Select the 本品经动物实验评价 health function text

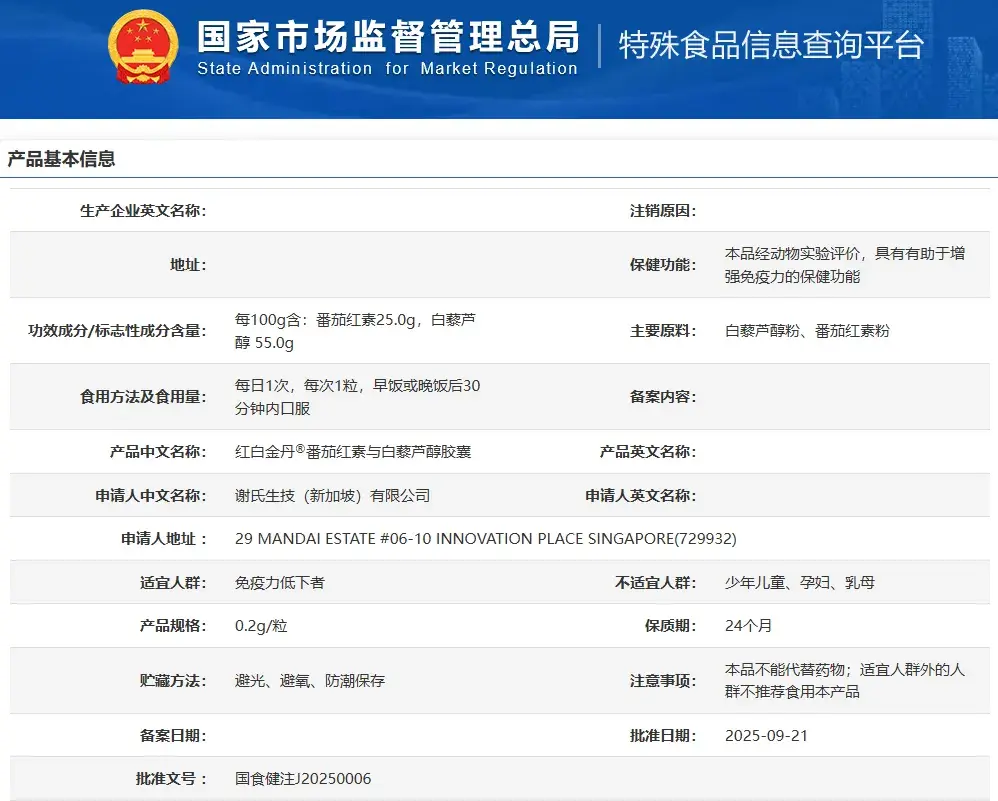[x=845, y=265]
